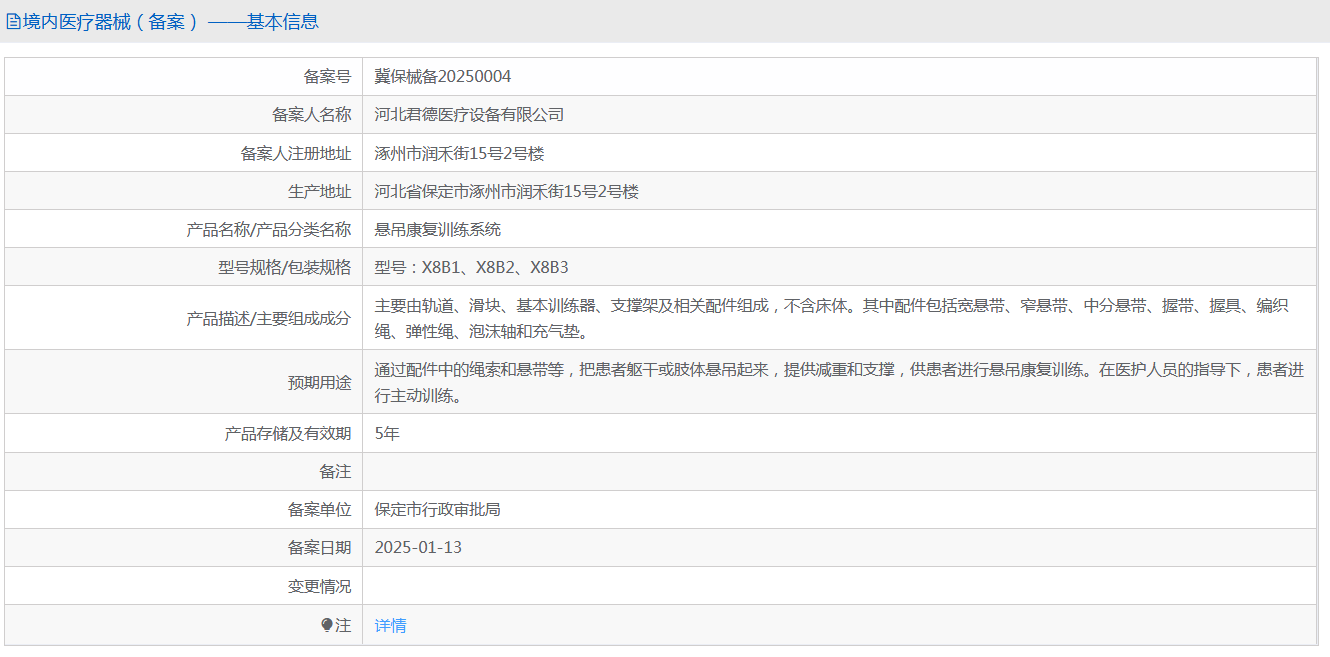The width and height of the screenshot is (1330, 657).
Task: Select production address 河北省保定市涿州市润禾街15号2号楼
Action: pos(506,191)
